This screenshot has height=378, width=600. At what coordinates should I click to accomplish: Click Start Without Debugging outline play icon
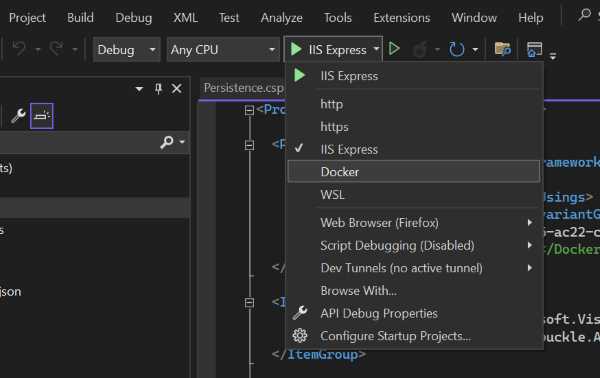394,49
